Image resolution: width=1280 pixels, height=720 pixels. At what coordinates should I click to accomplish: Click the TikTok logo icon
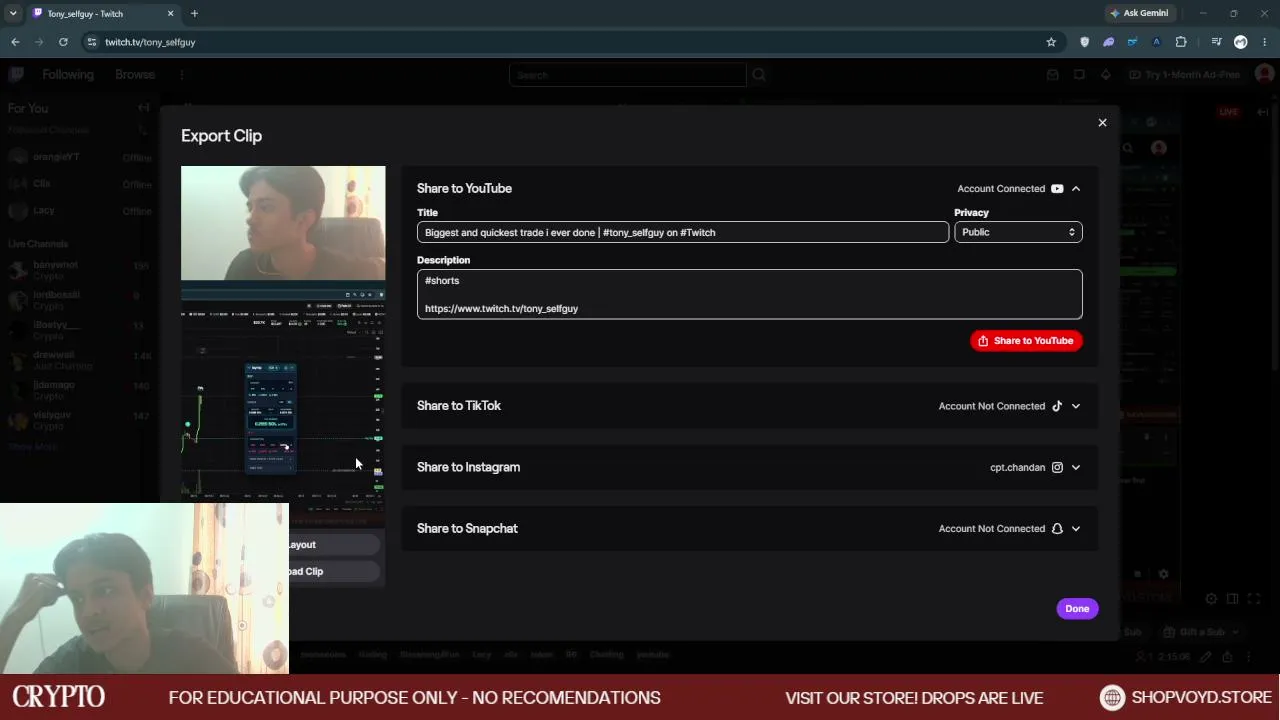coord(1057,406)
